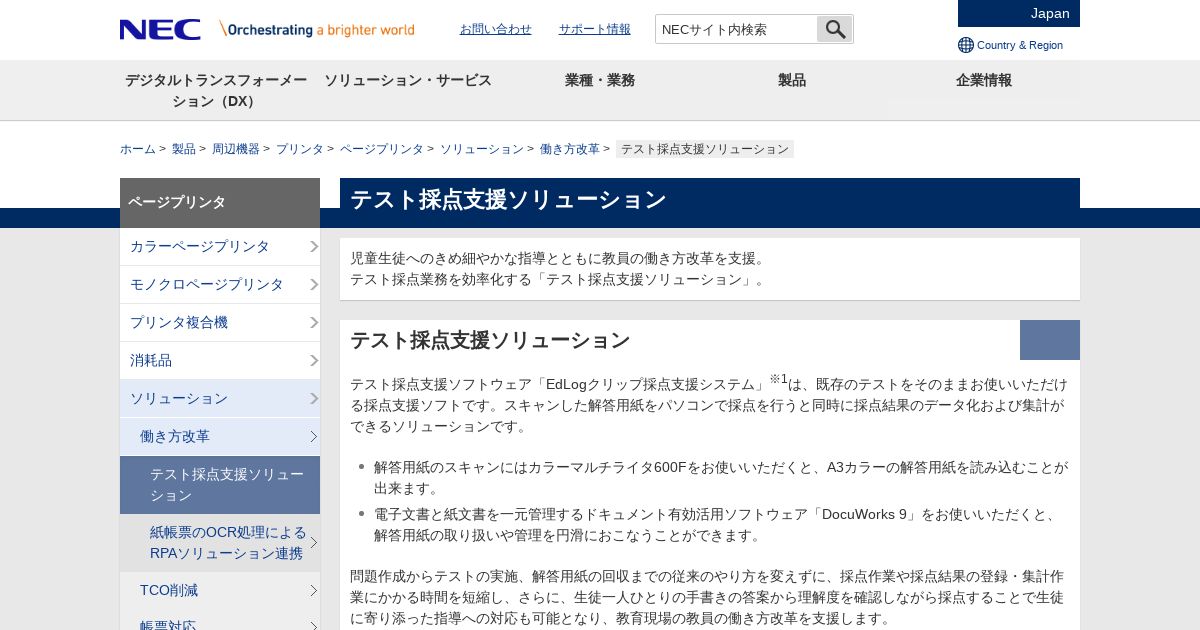Screen dimensions: 1200x630
Task: Expand the モノクロページプリンタ chevron
Action: point(313,284)
